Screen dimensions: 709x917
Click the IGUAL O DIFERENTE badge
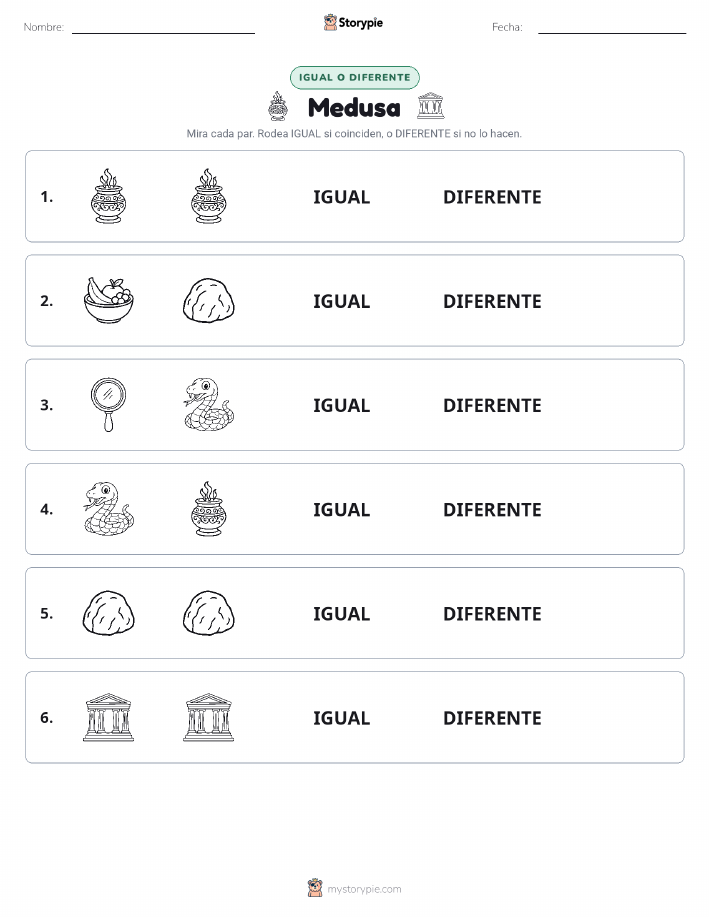click(354, 77)
